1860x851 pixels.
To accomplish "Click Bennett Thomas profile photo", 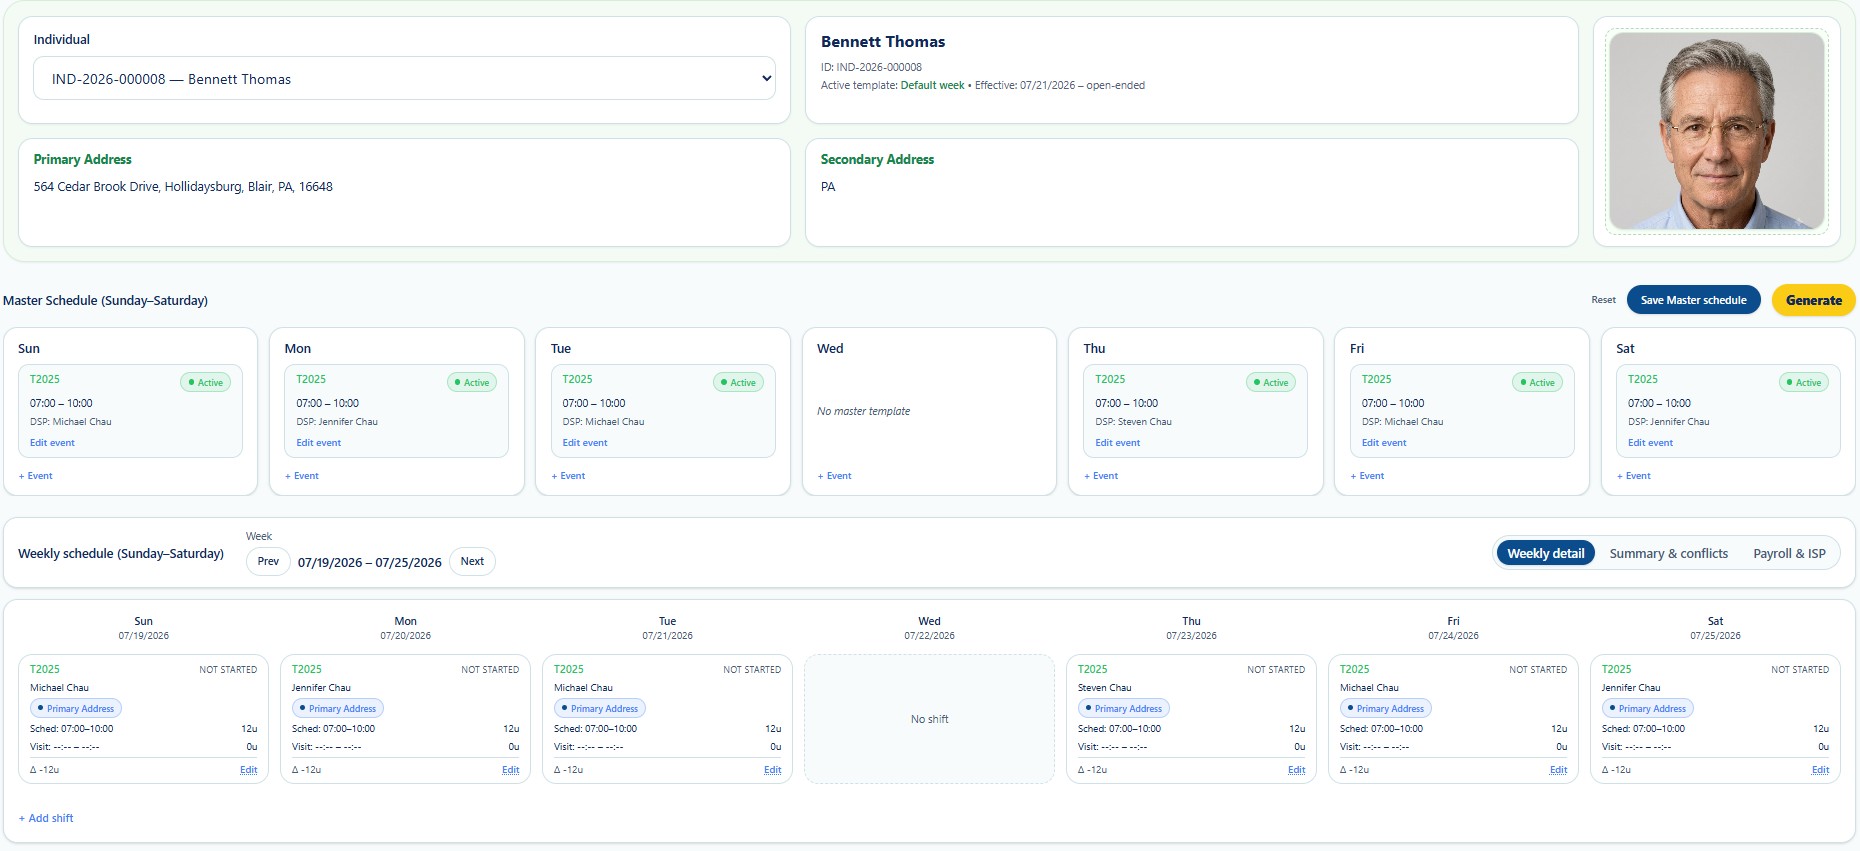I will (1717, 131).
